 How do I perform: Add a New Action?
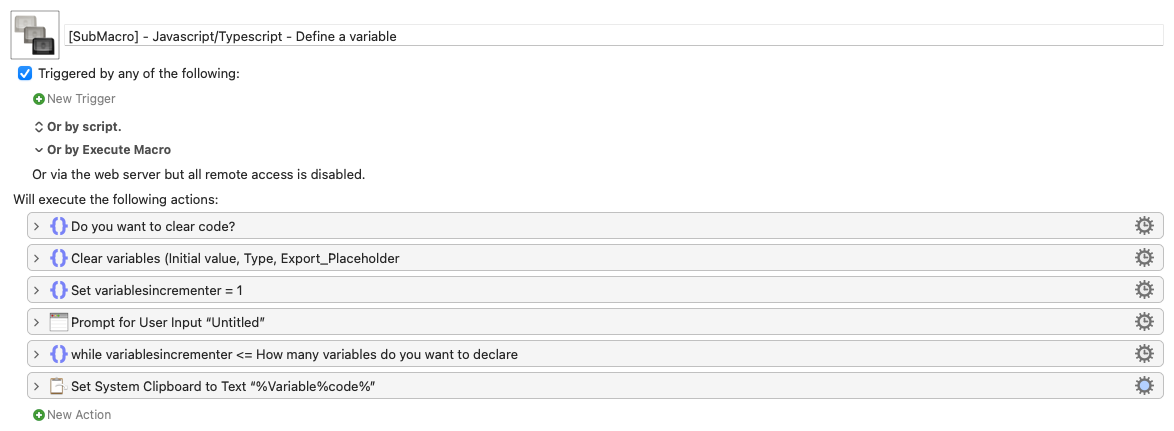(72, 415)
